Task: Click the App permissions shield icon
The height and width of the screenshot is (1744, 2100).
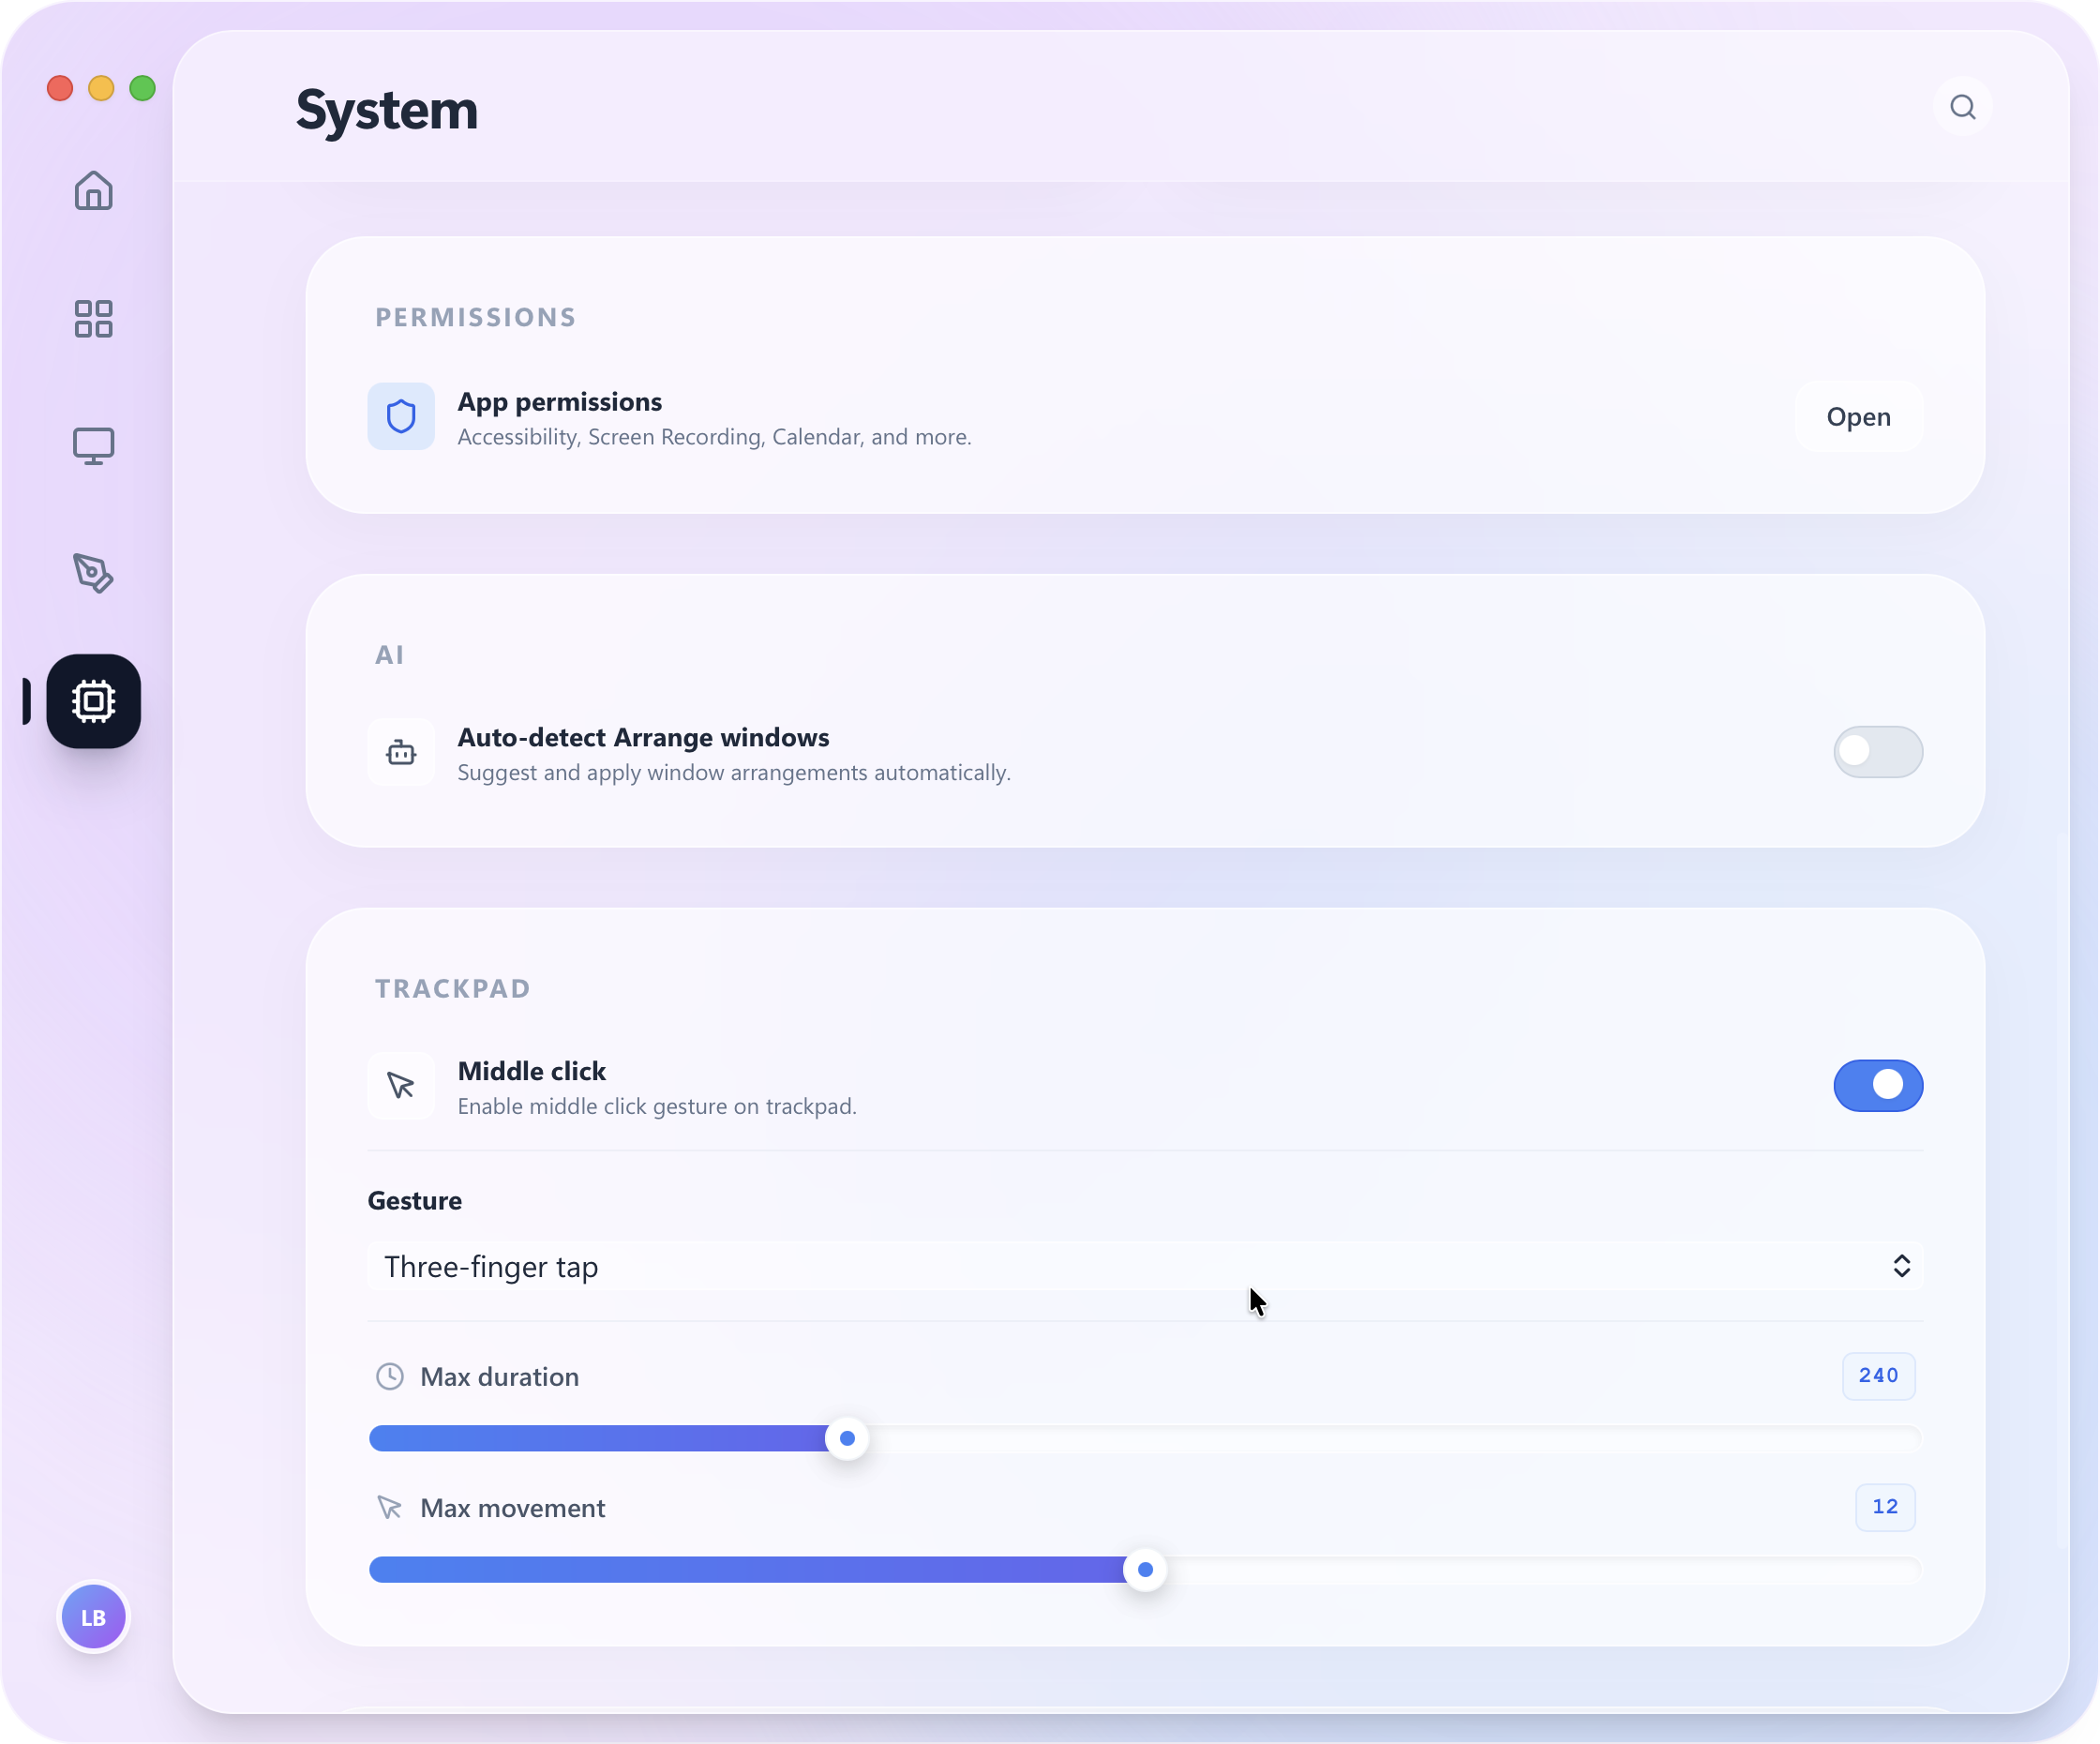Action: pyautogui.click(x=401, y=416)
